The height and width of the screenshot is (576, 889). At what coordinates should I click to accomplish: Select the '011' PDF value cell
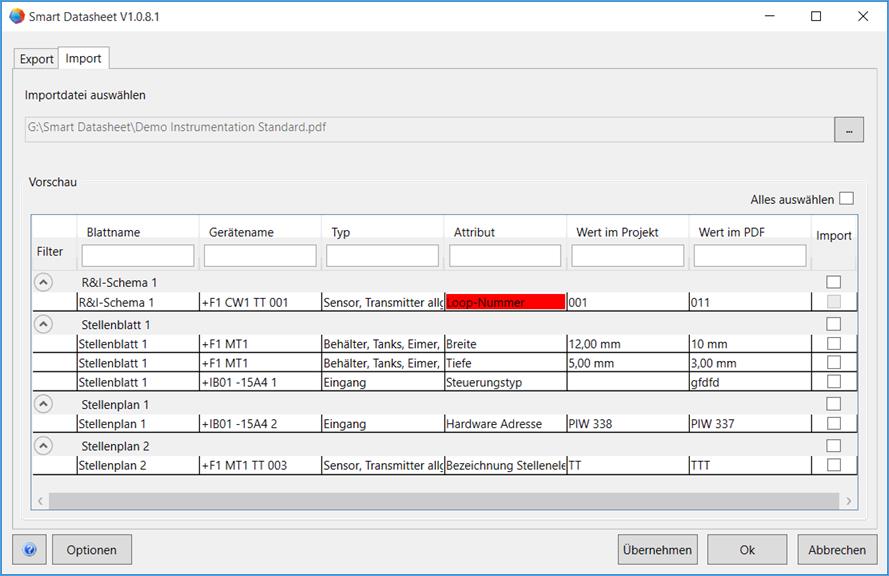[x=750, y=302]
